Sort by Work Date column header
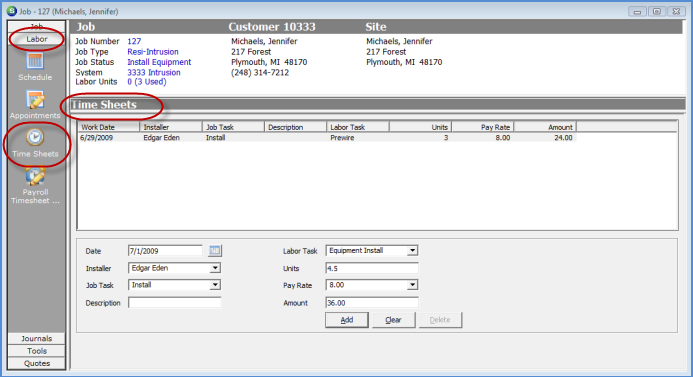The image size is (693, 377). pos(109,127)
